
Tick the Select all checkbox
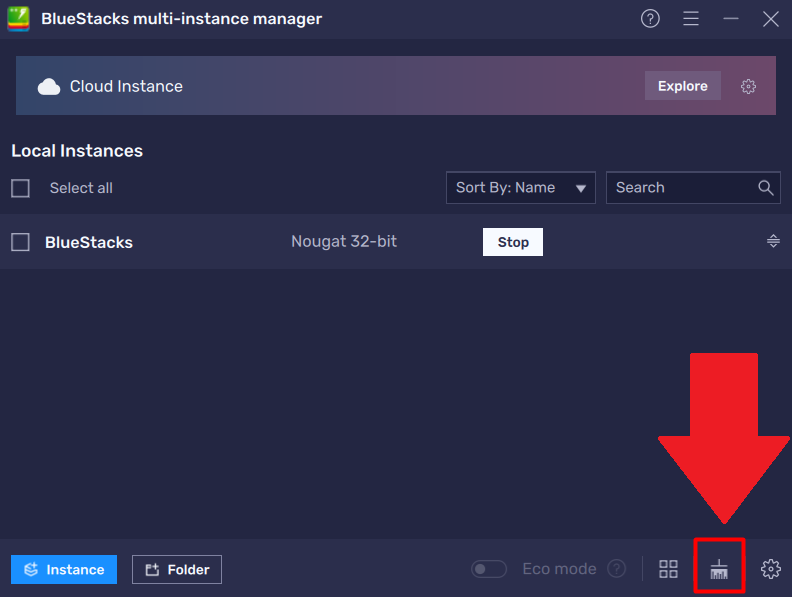click(20, 188)
